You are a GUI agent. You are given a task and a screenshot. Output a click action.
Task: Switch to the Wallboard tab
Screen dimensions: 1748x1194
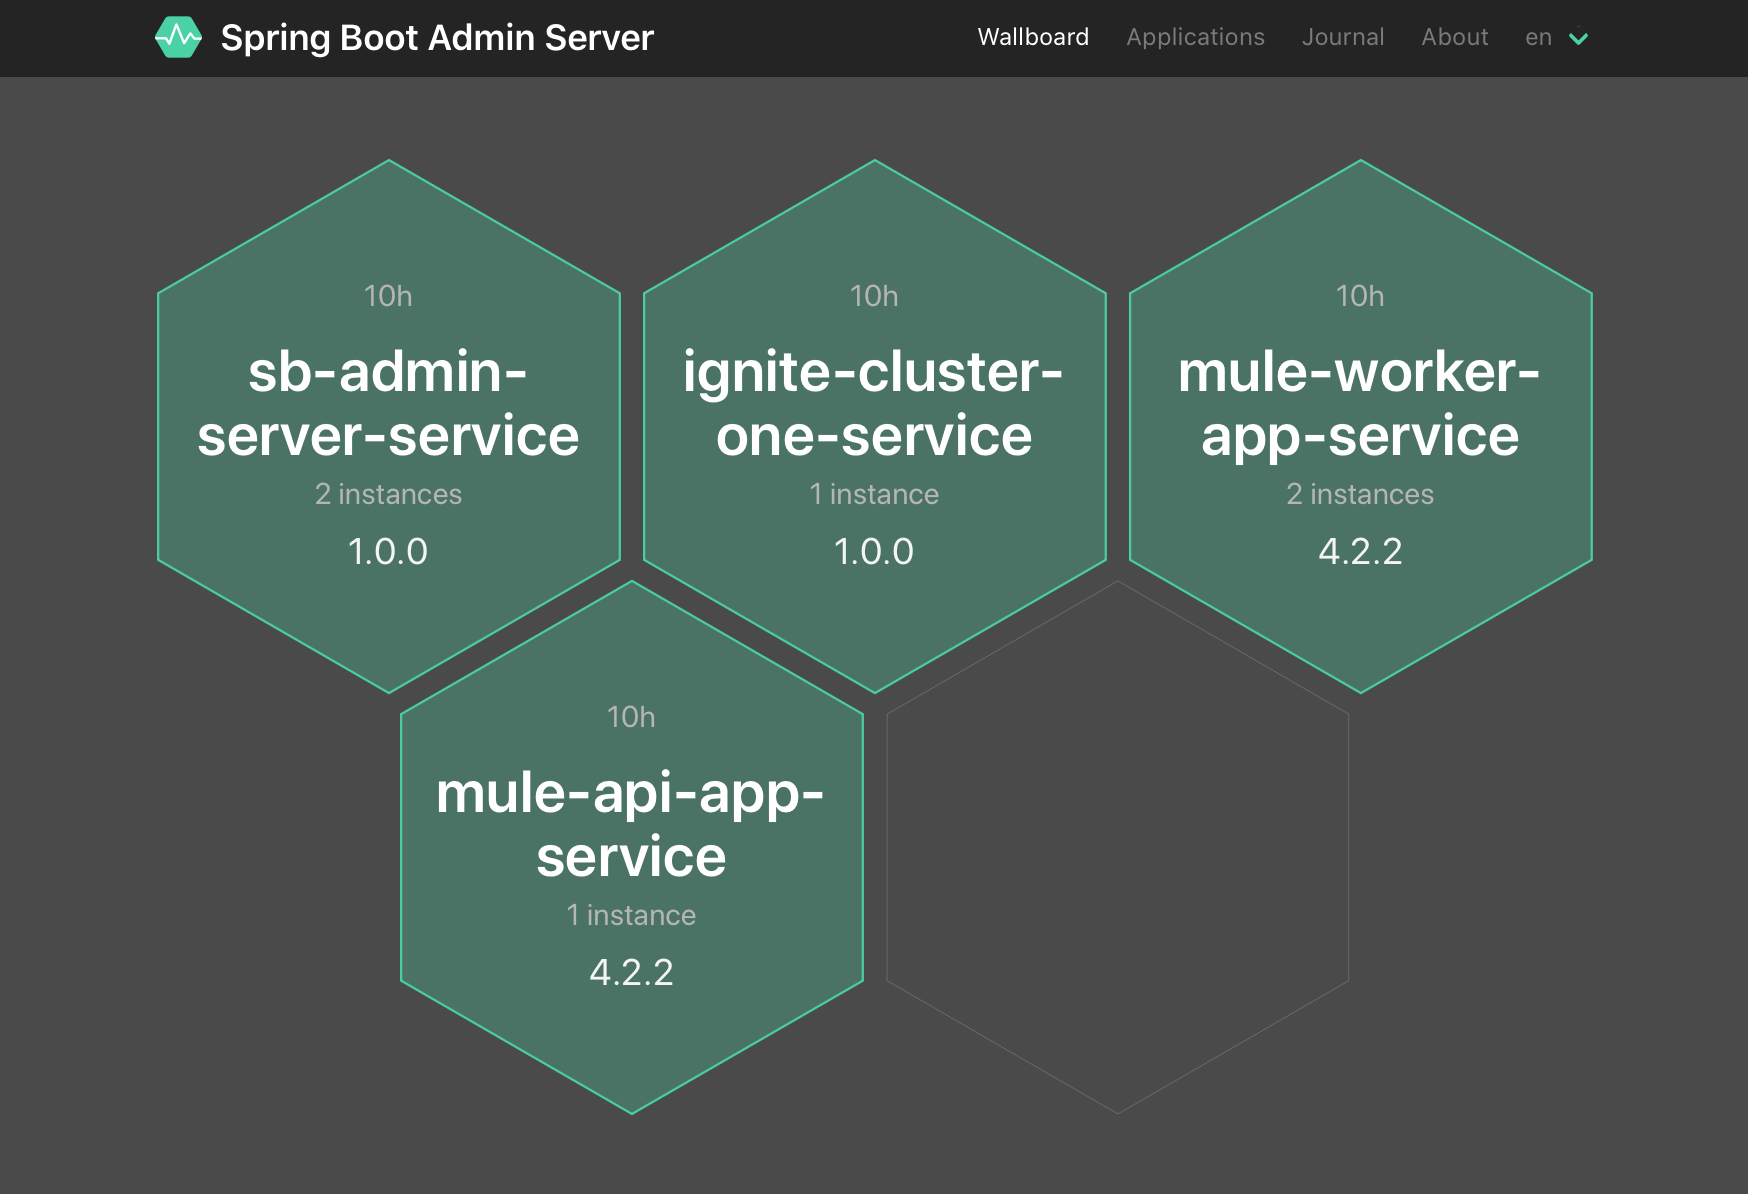1033,37
